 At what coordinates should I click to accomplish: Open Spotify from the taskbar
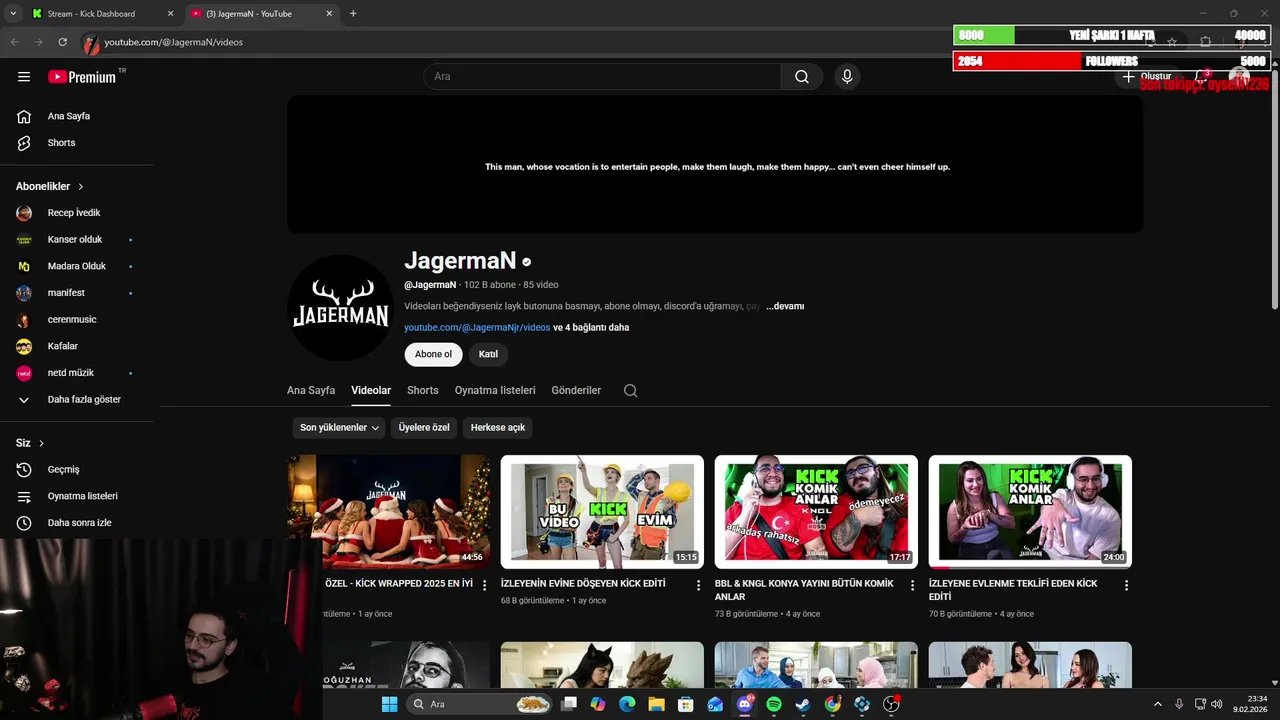tap(774, 704)
